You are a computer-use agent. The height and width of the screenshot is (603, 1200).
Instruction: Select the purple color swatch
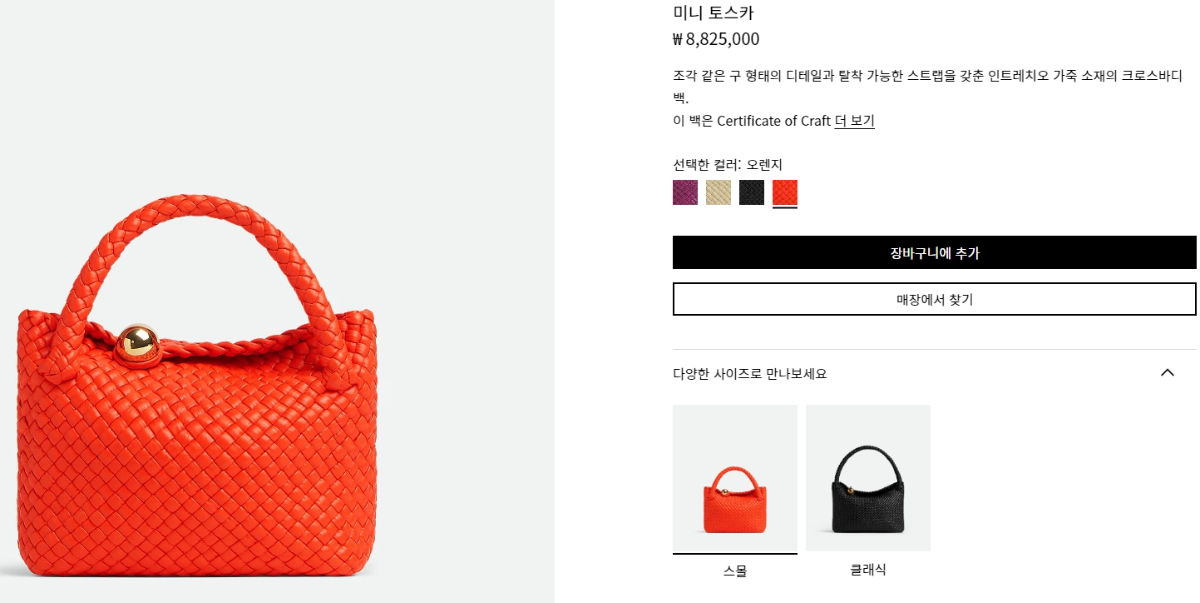(x=685, y=192)
